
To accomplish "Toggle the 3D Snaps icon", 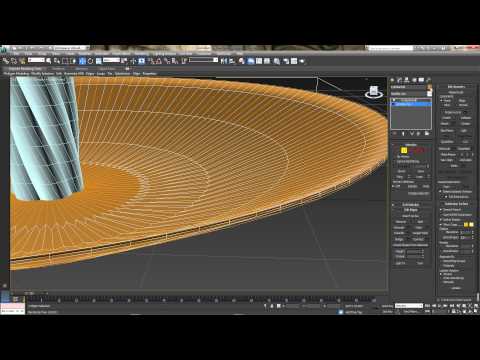I will pyautogui.click(x=151, y=61).
